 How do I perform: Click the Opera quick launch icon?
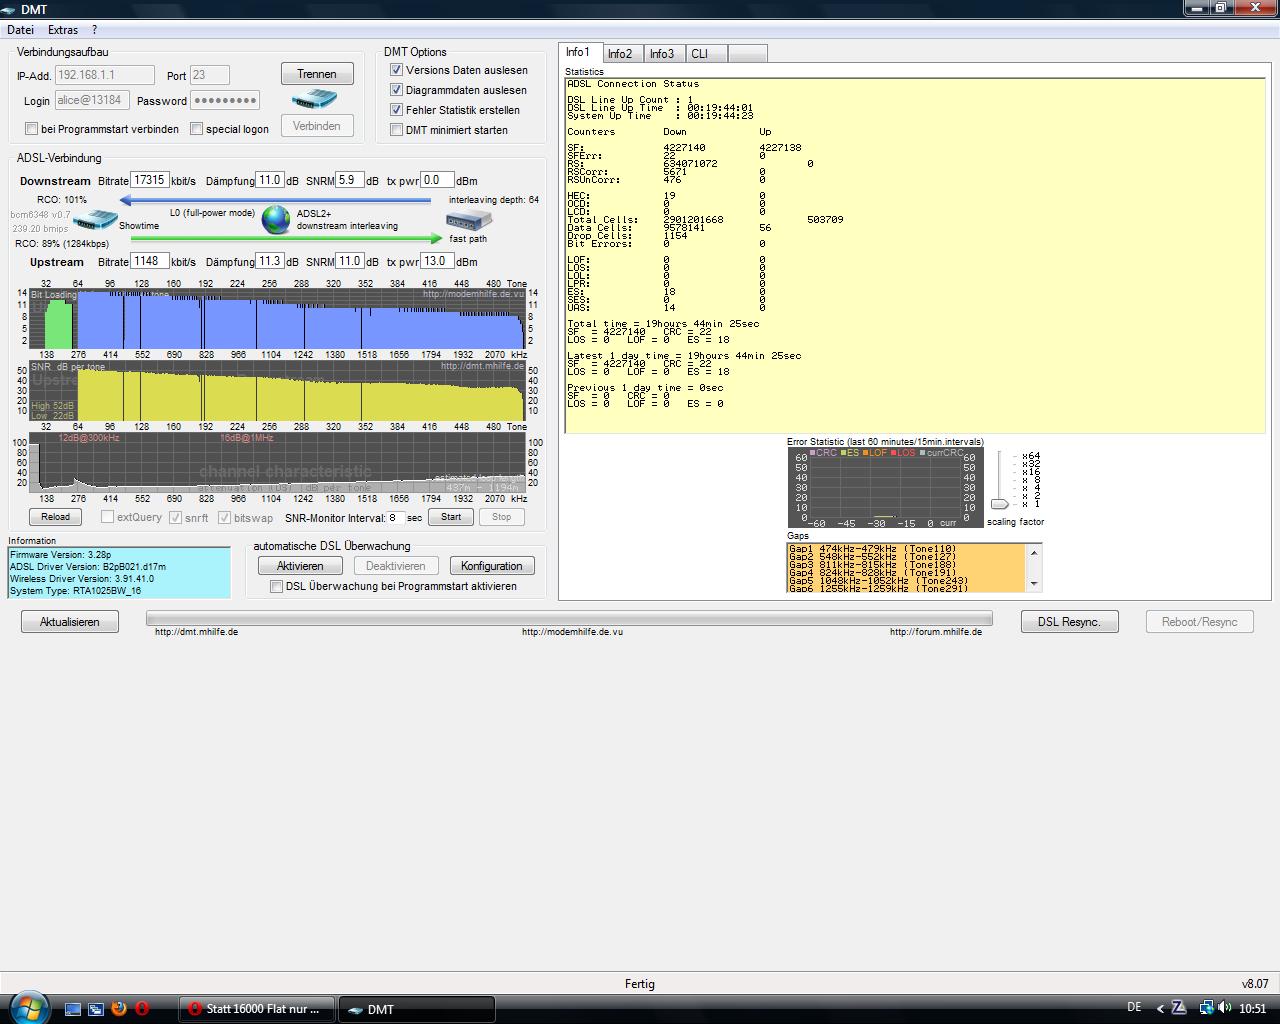tap(142, 1009)
